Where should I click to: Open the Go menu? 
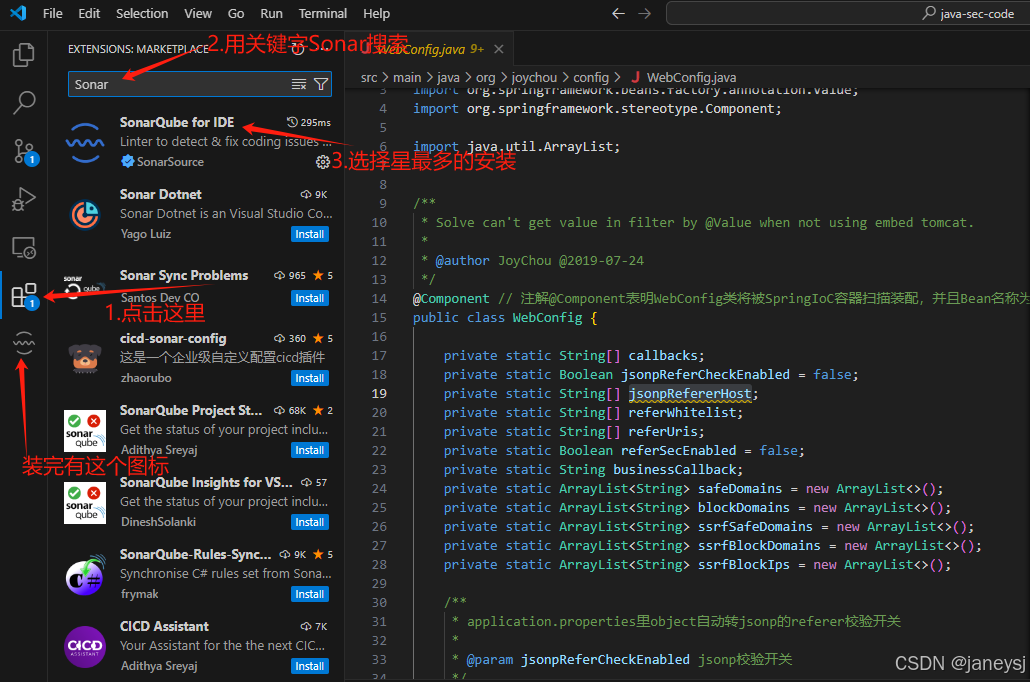236,13
